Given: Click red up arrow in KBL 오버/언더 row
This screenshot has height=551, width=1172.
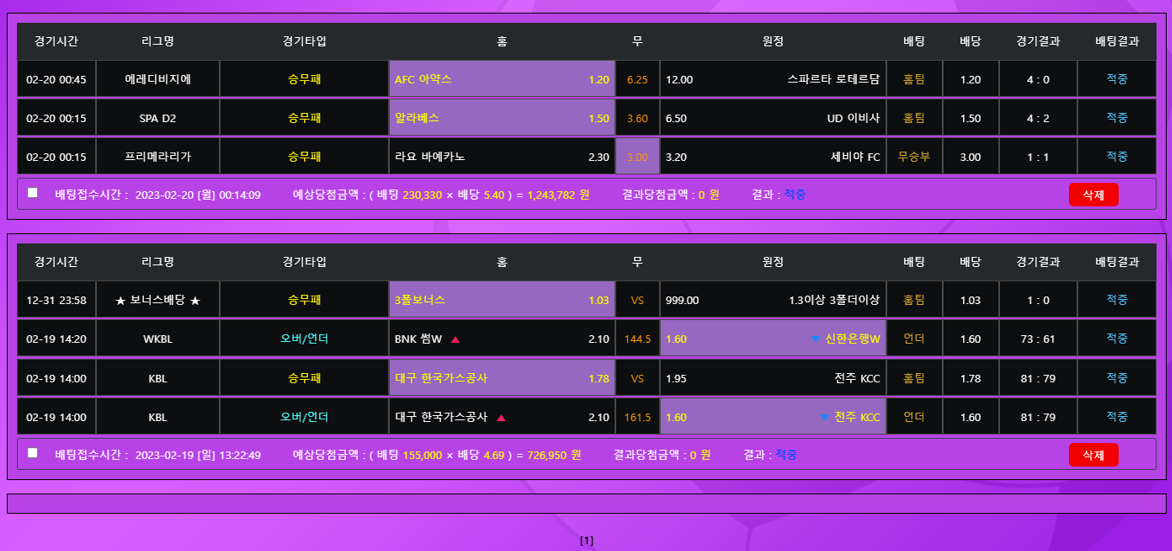Looking at the screenshot, I should pos(501,418).
